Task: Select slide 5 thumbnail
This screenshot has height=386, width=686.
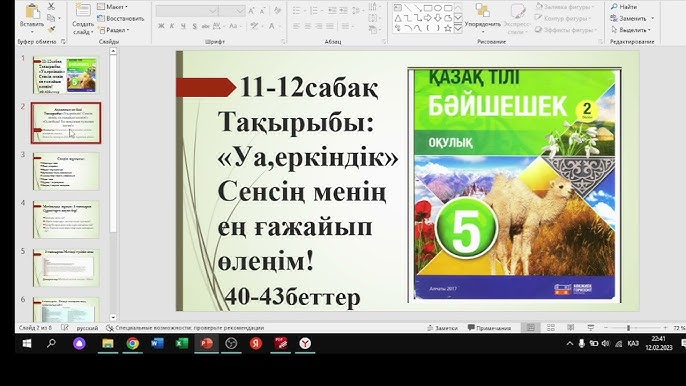Action: (x=66, y=268)
